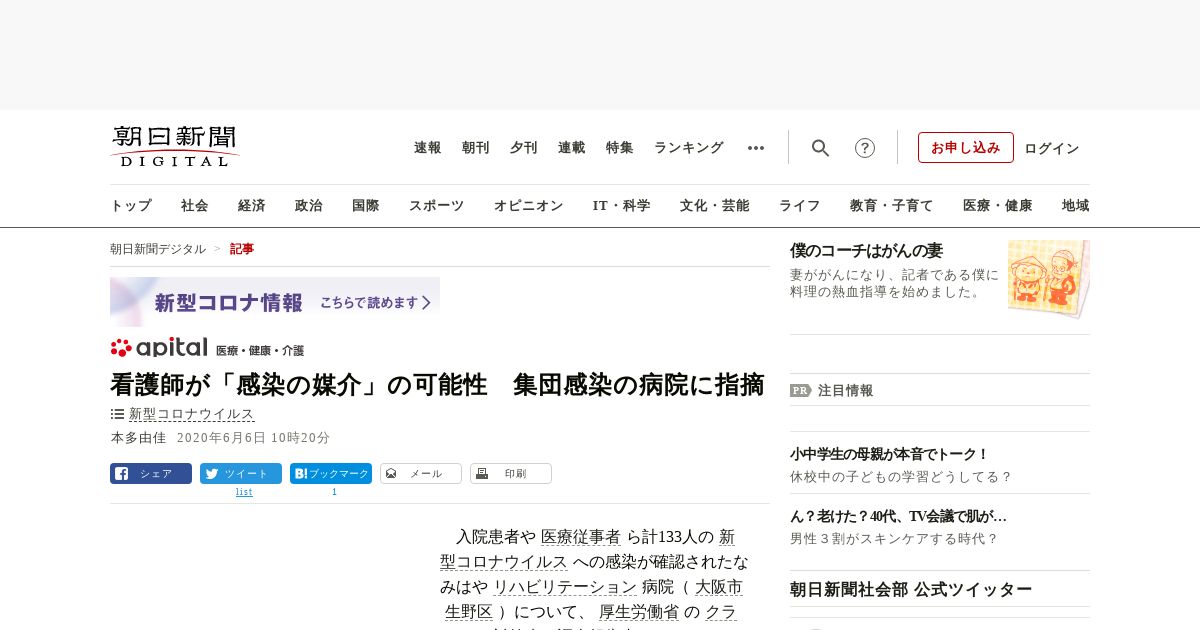The image size is (1200, 630).
Task: Go to 地域 section
Action: tap(1076, 206)
